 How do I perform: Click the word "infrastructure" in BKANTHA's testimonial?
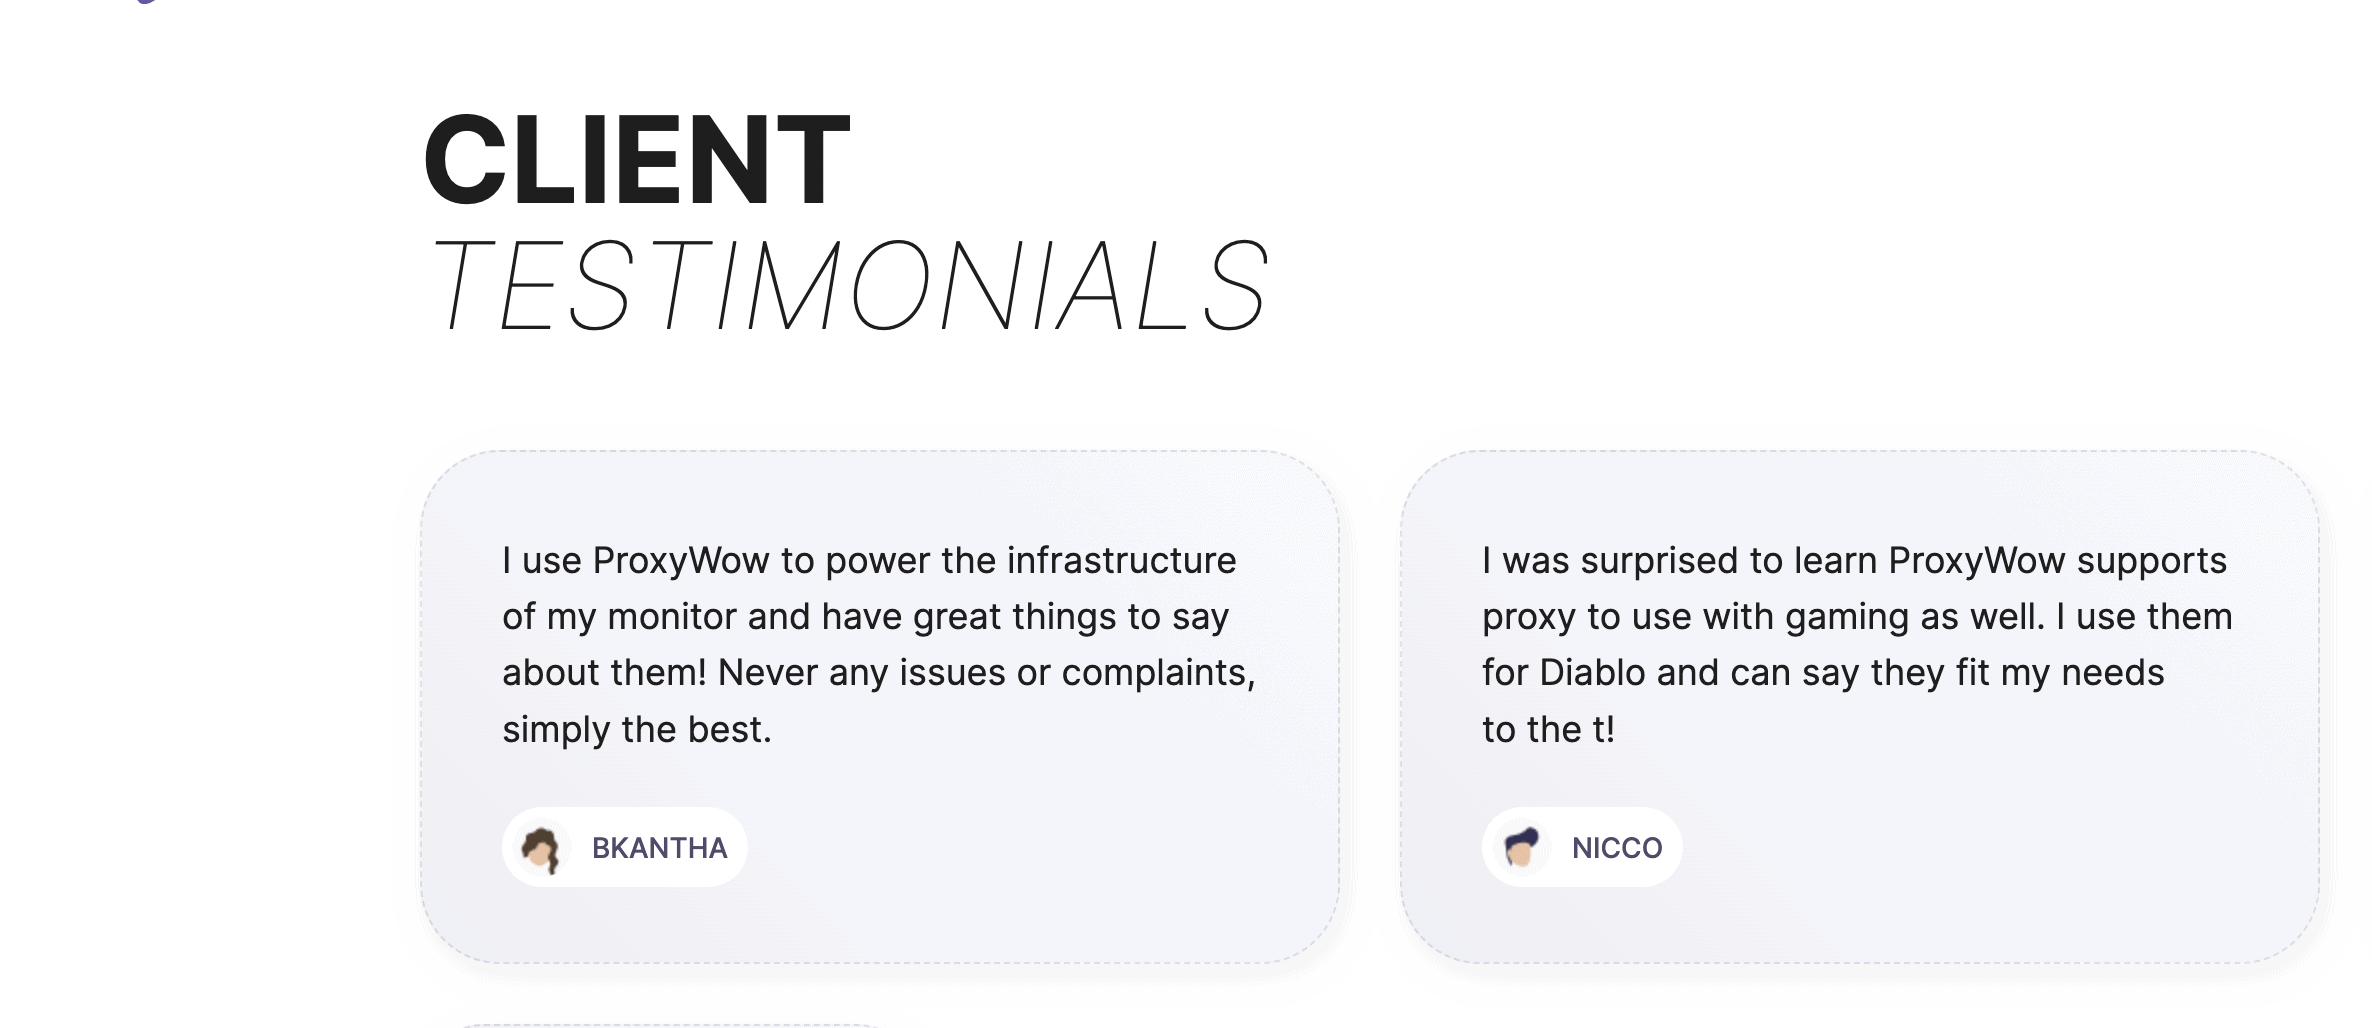[1121, 561]
